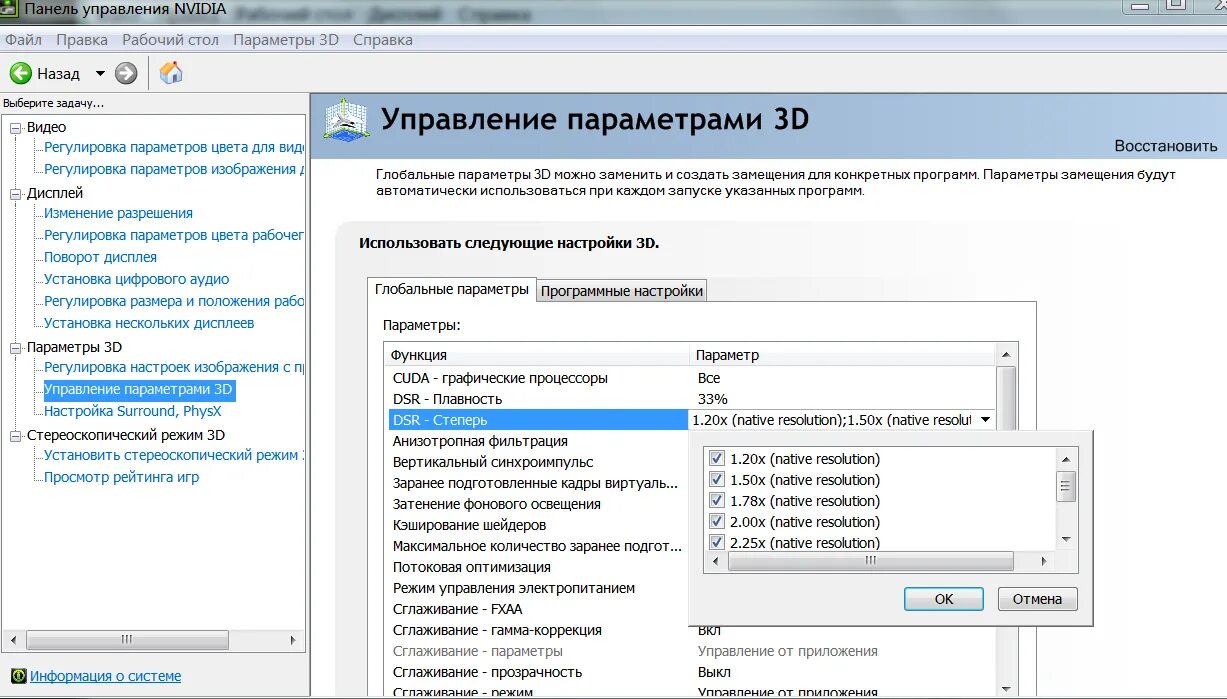The width and height of the screenshot is (1227, 699).
Task: Select the Потоковая оптимизация row
Action: pyautogui.click(x=538, y=567)
